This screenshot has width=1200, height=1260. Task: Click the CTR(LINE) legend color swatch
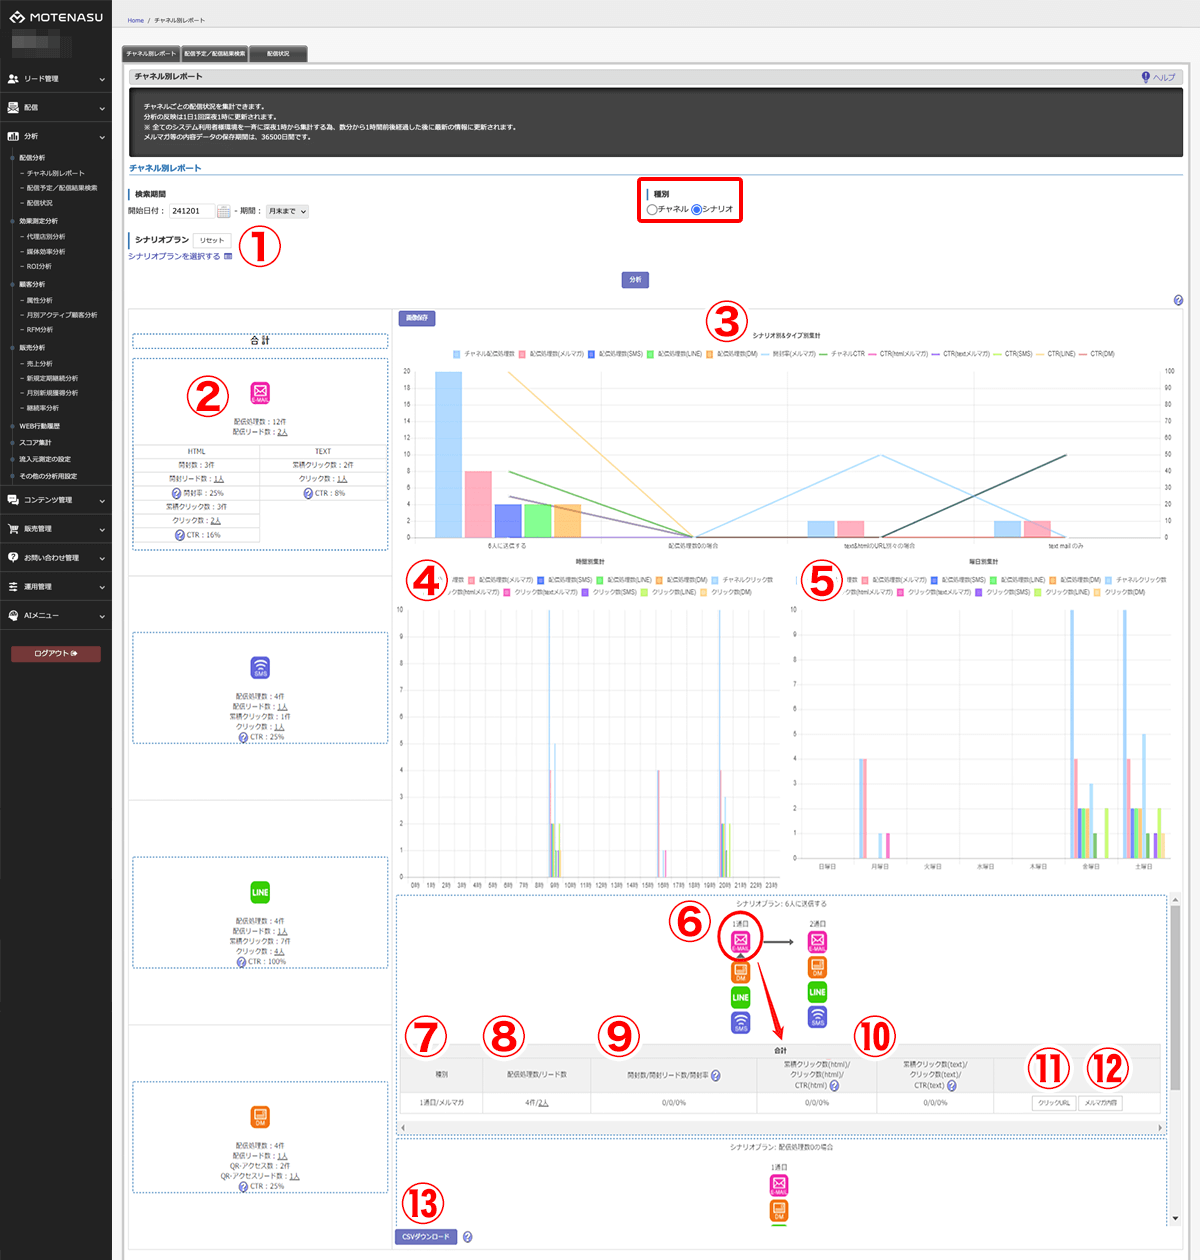click(1040, 354)
